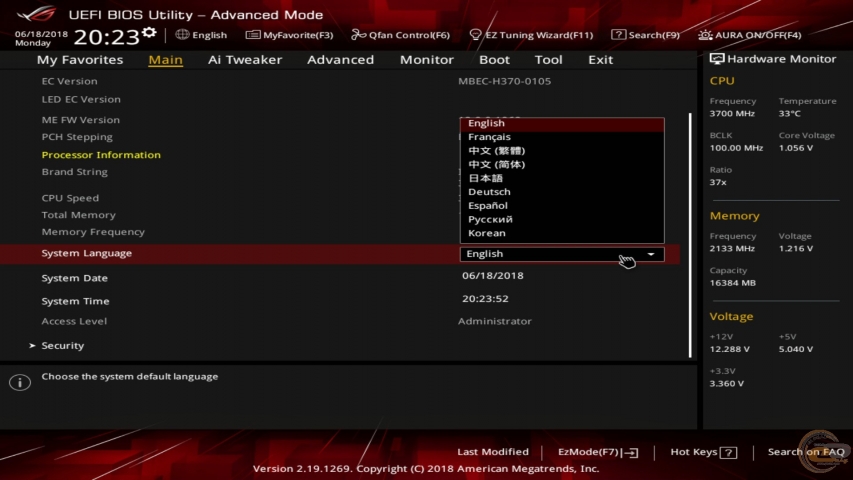This screenshot has width=853, height=480.
Task: Select Español language option
Action: tap(562, 206)
